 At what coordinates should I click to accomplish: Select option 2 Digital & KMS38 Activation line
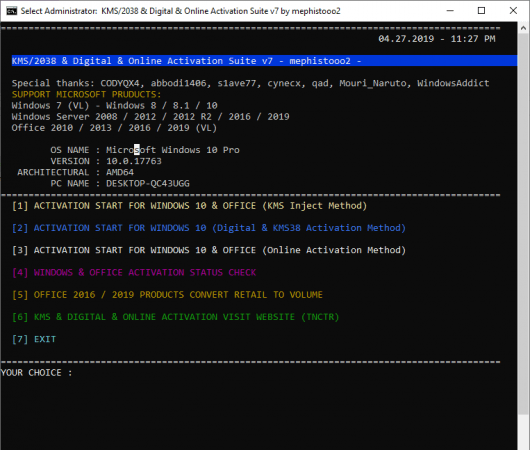click(209, 228)
